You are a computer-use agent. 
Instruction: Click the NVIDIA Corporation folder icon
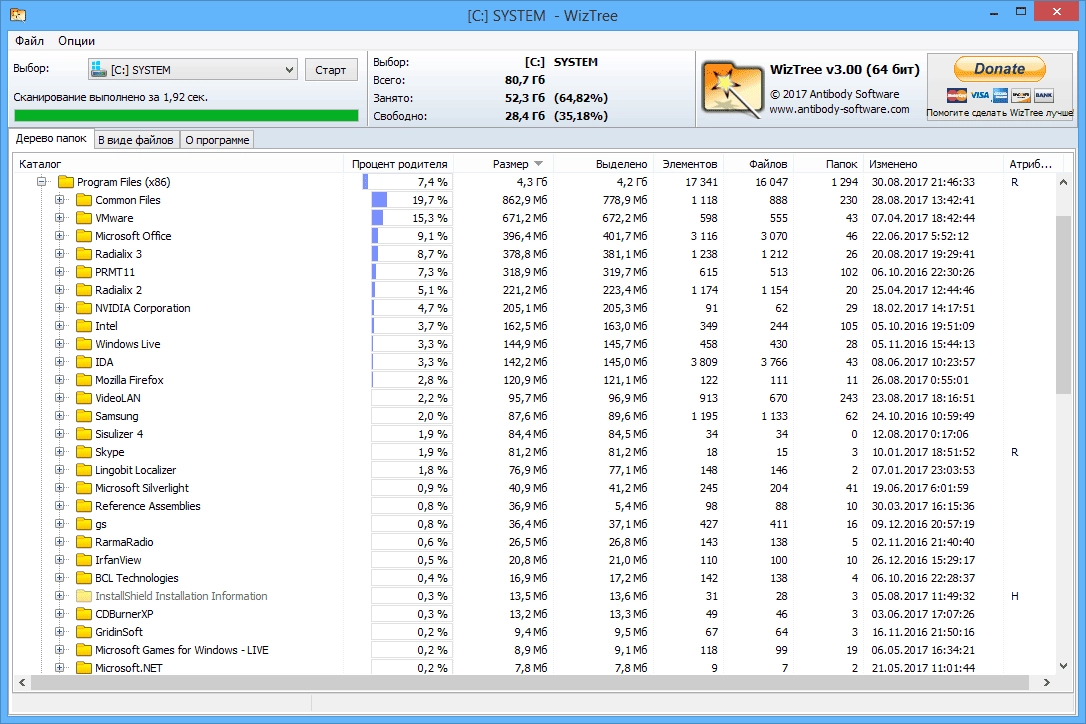(84, 308)
